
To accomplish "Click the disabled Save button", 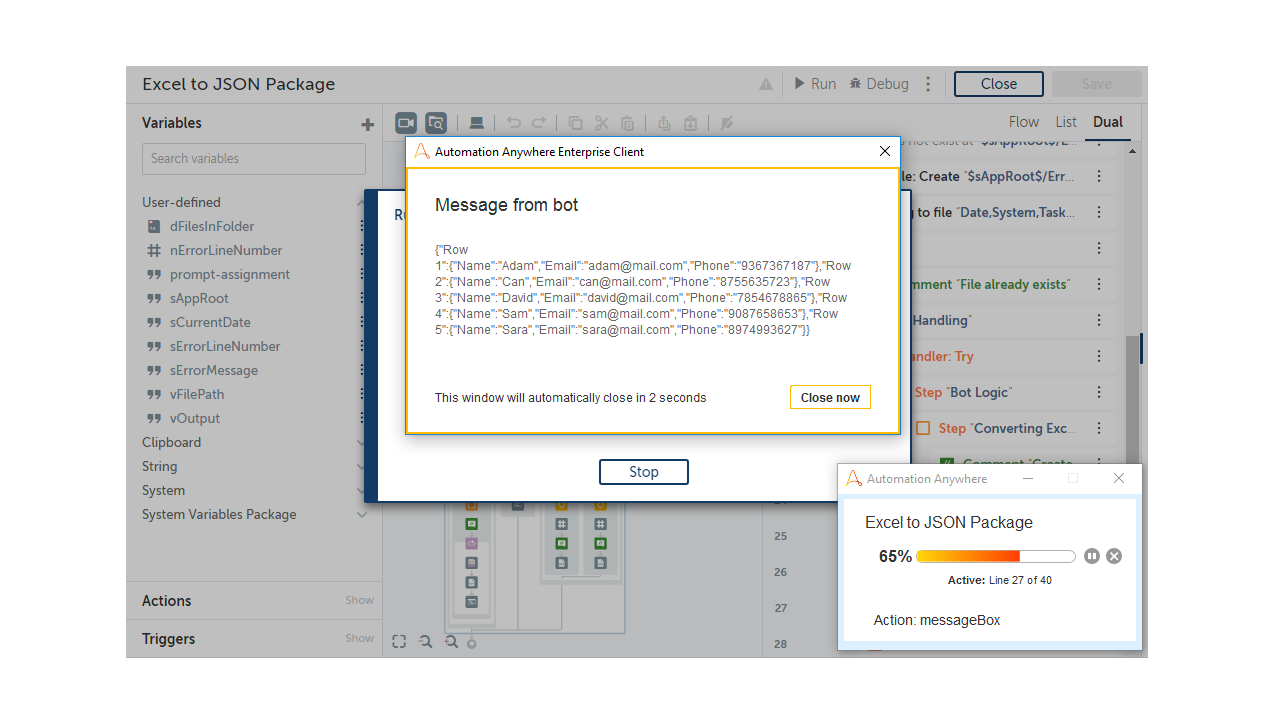I will tap(1097, 84).
